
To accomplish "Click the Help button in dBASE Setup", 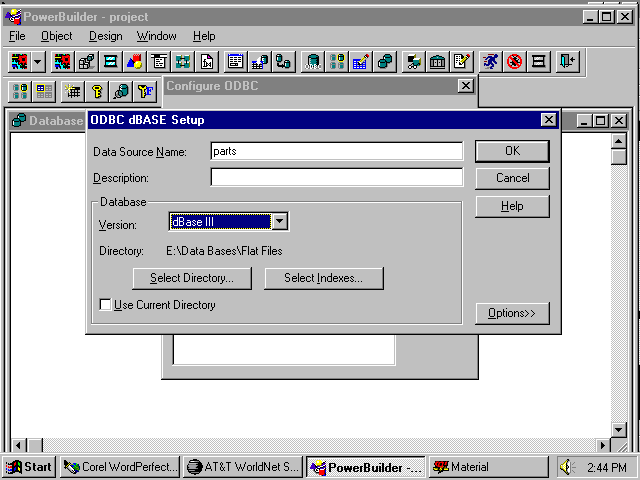I will [512, 206].
